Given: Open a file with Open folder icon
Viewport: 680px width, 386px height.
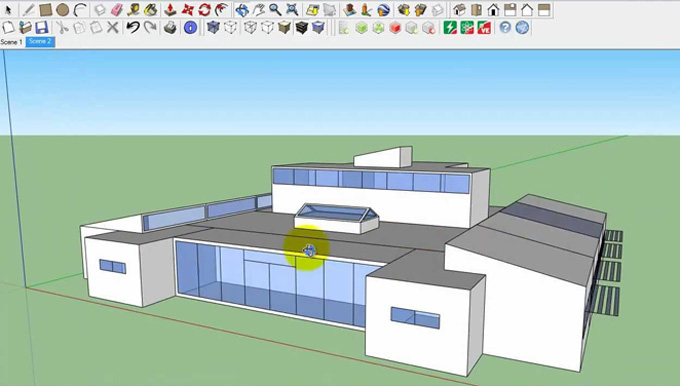Looking at the screenshot, I should [x=25, y=28].
